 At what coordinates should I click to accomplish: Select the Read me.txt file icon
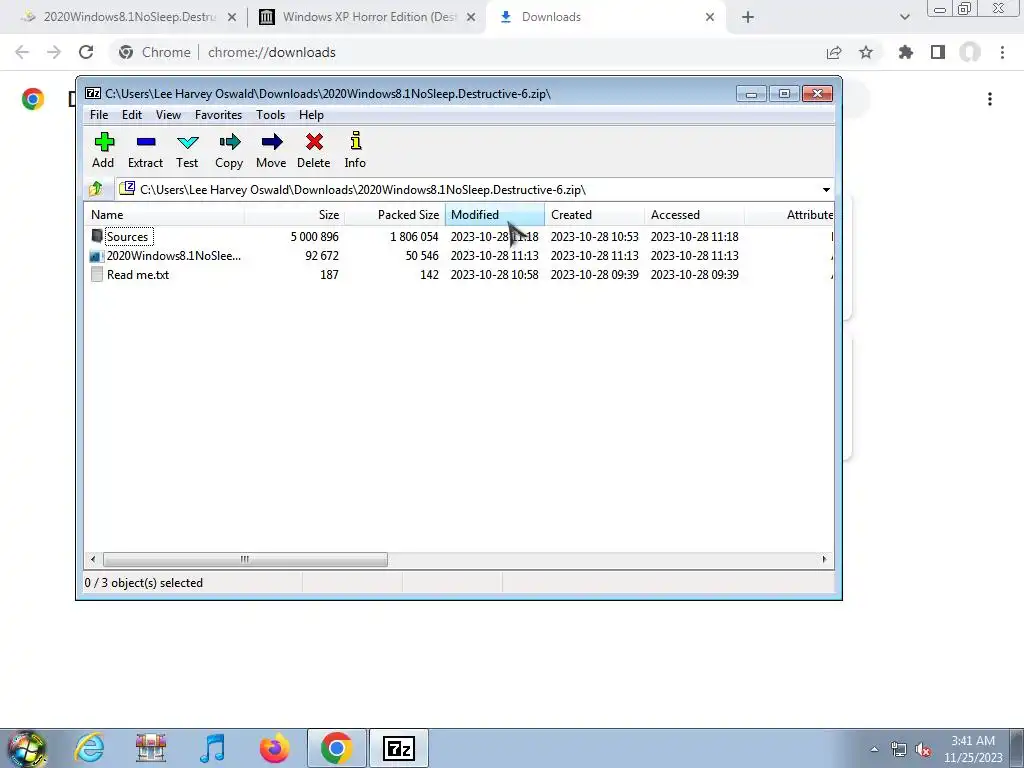97,274
